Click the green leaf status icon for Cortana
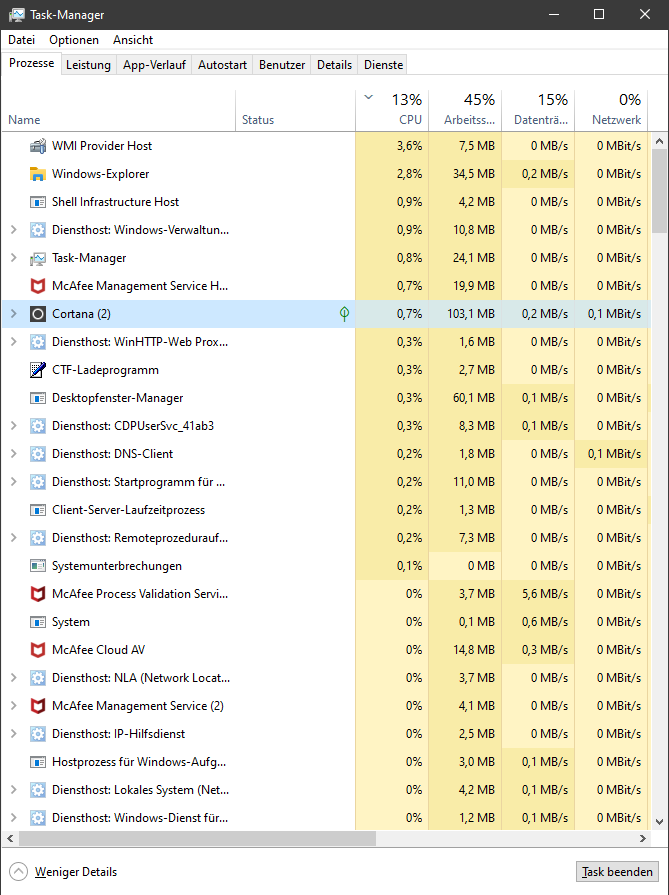Viewport: 669px width, 895px height. tap(344, 313)
